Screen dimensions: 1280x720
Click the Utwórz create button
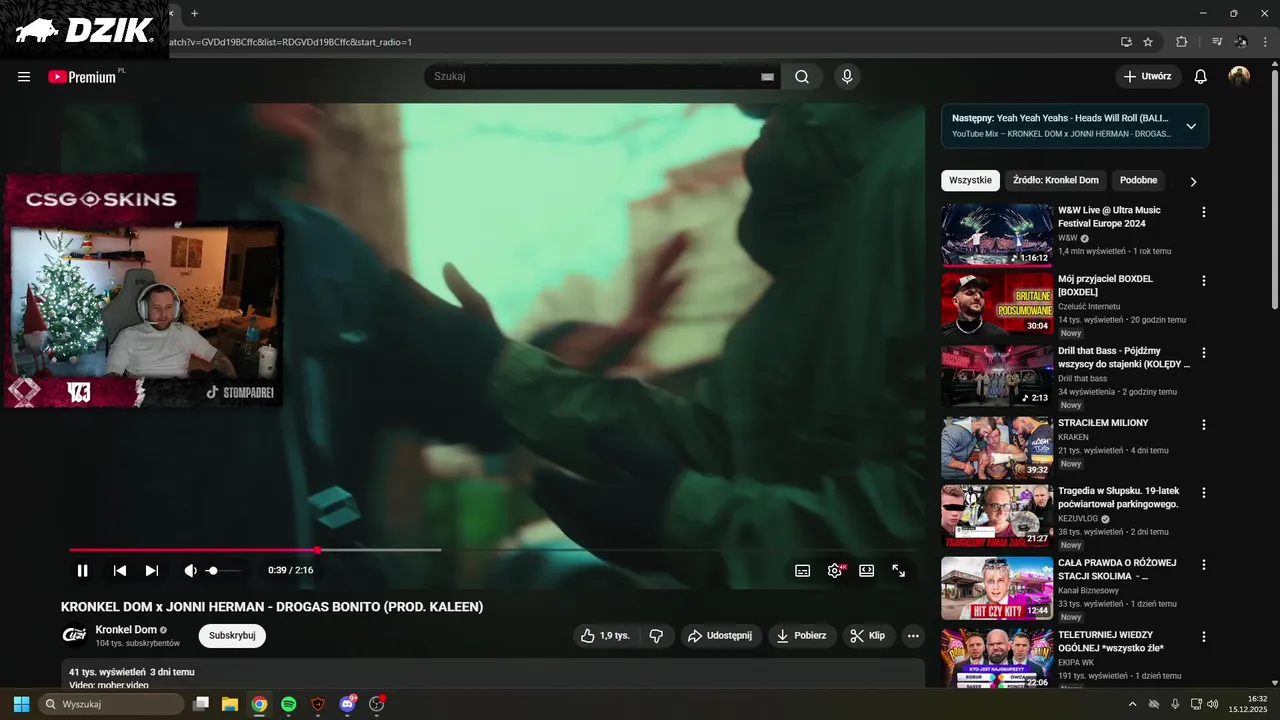coord(1148,77)
